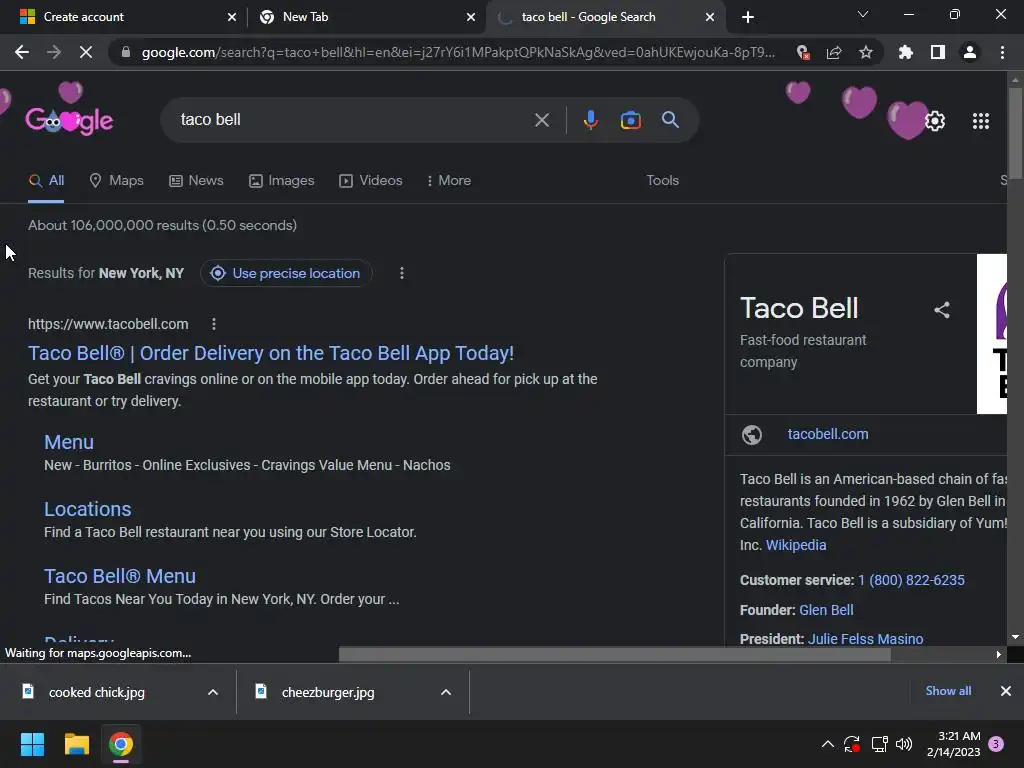Click the browser back arrow
Viewport: 1024px width, 768px height.
click(x=22, y=52)
